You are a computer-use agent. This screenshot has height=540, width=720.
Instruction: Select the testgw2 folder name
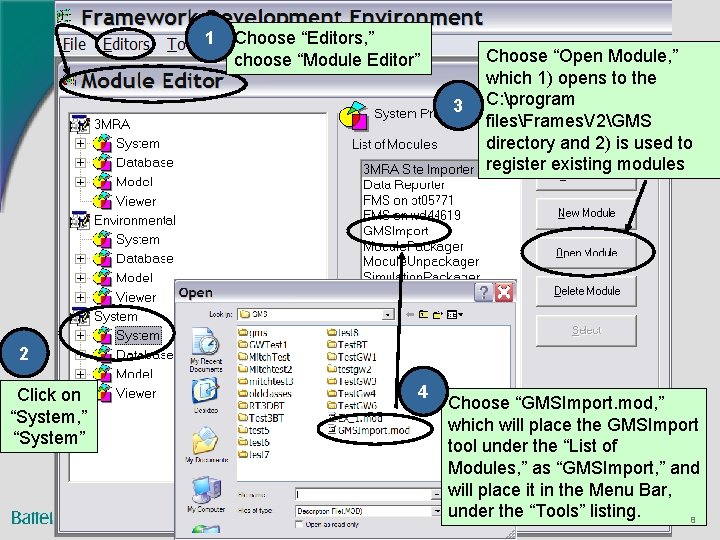(x=354, y=369)
